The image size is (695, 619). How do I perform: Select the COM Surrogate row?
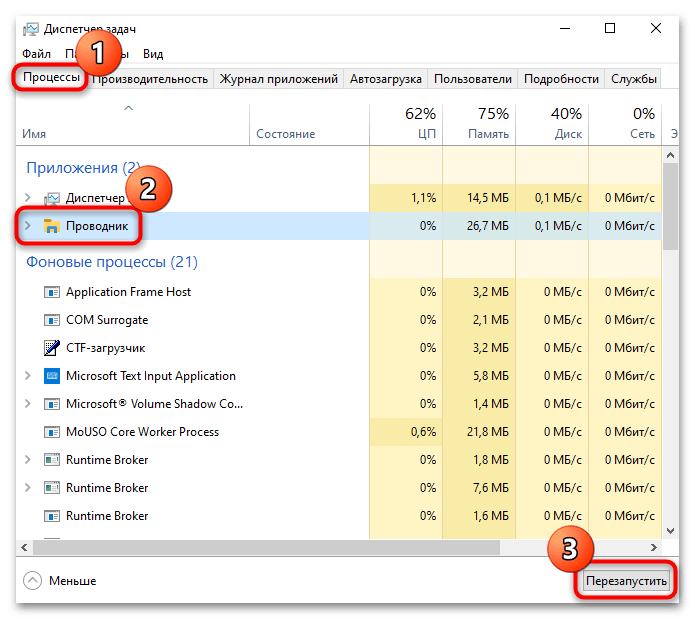[x=339, y=320]
